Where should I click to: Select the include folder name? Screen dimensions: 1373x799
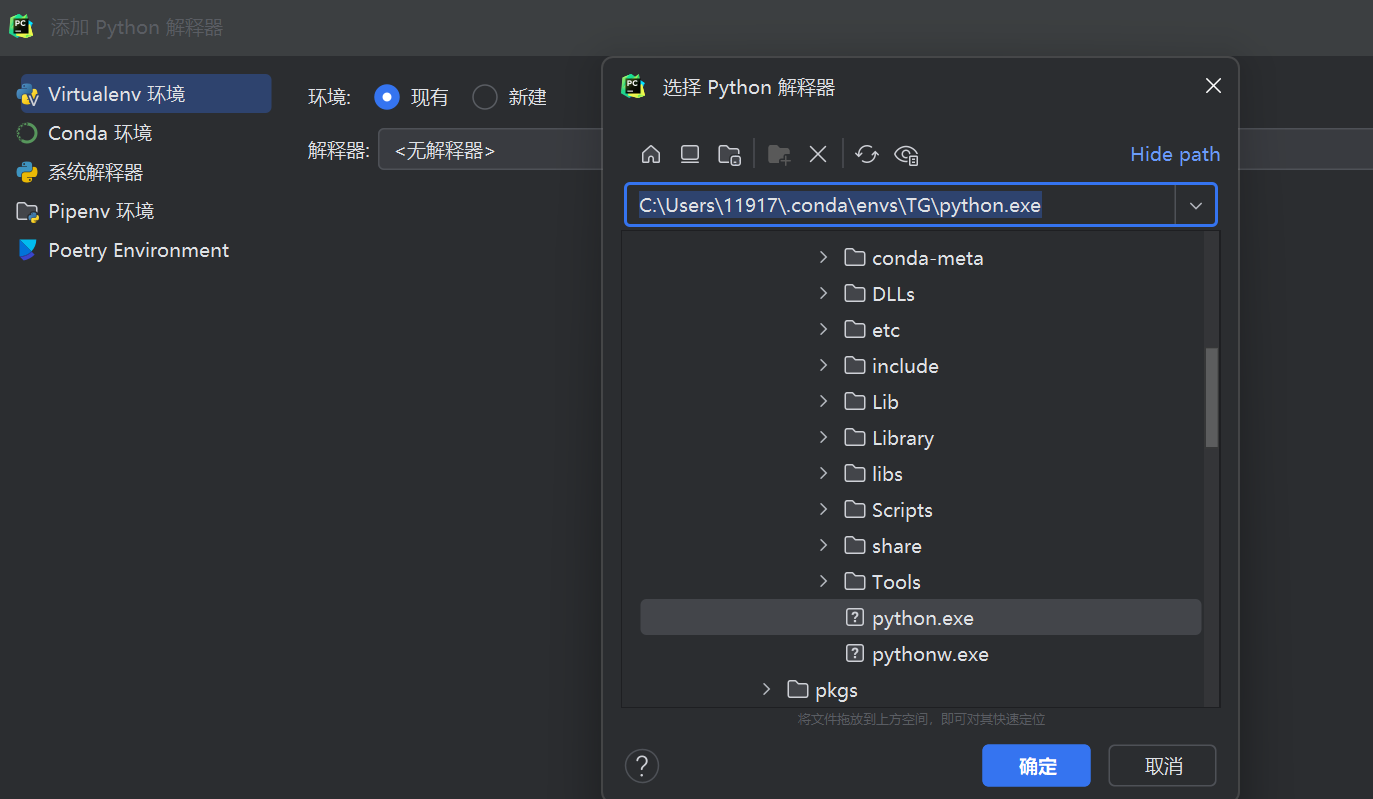905,366
